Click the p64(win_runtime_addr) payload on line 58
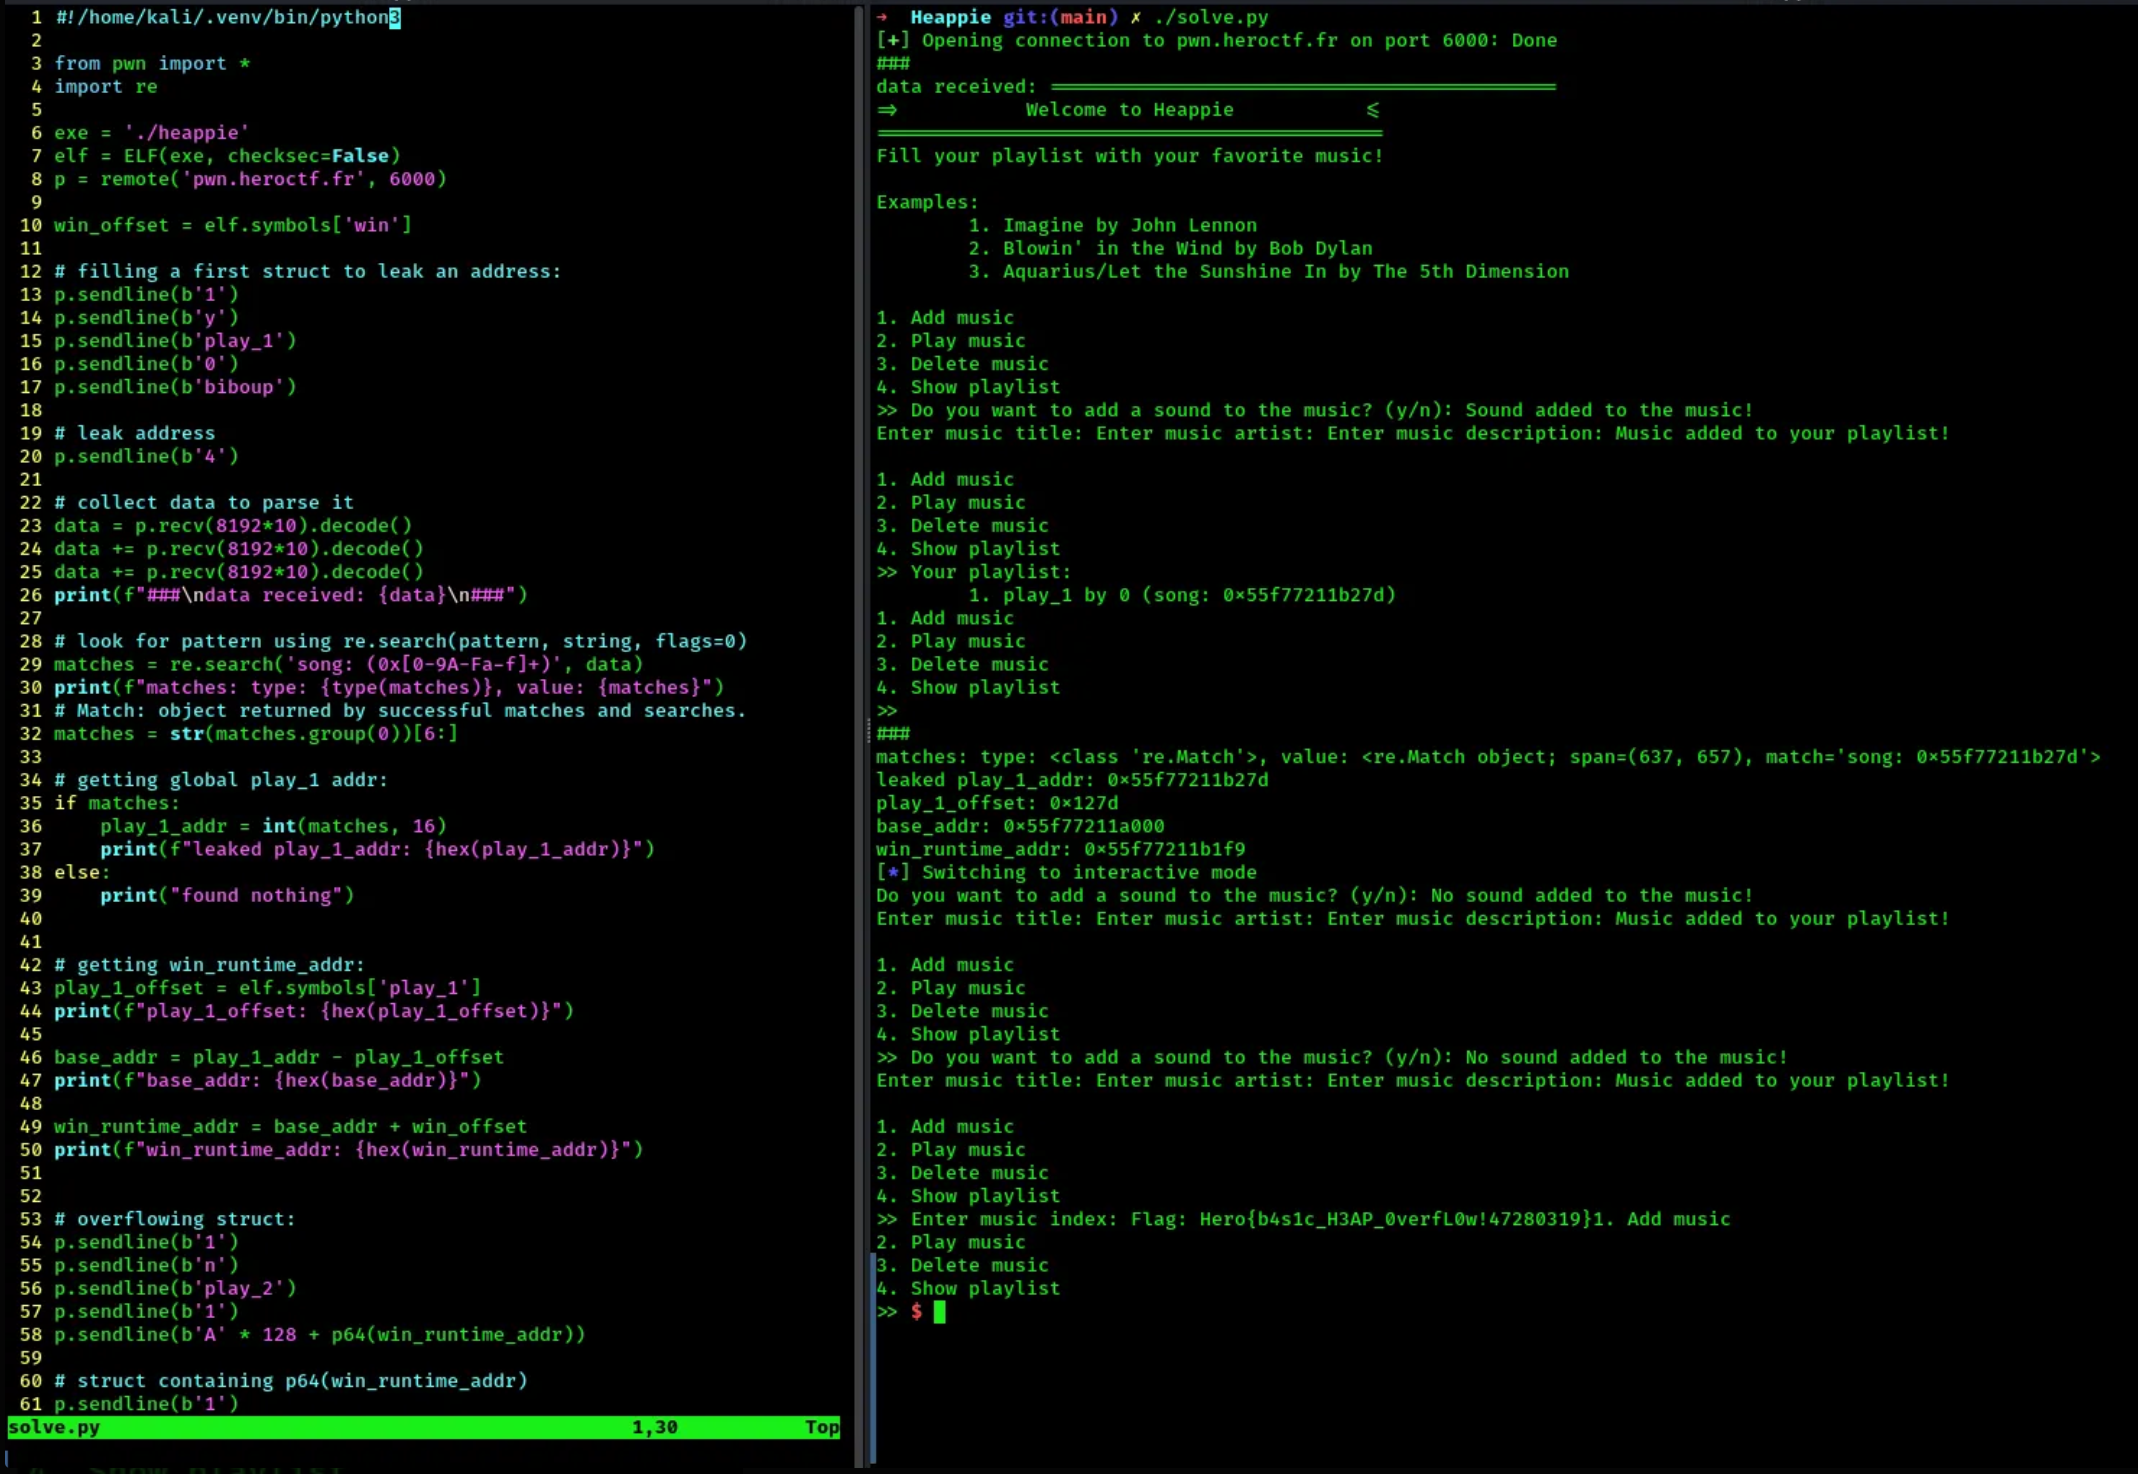 pos(452,1335)
